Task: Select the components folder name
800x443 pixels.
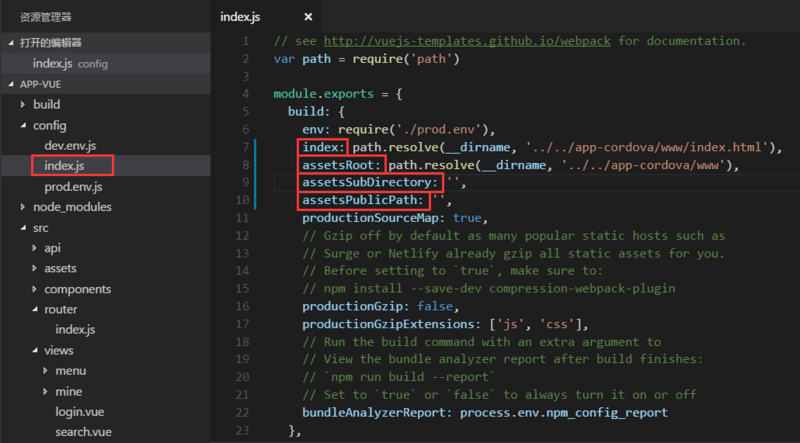Action: pos(78,289)
